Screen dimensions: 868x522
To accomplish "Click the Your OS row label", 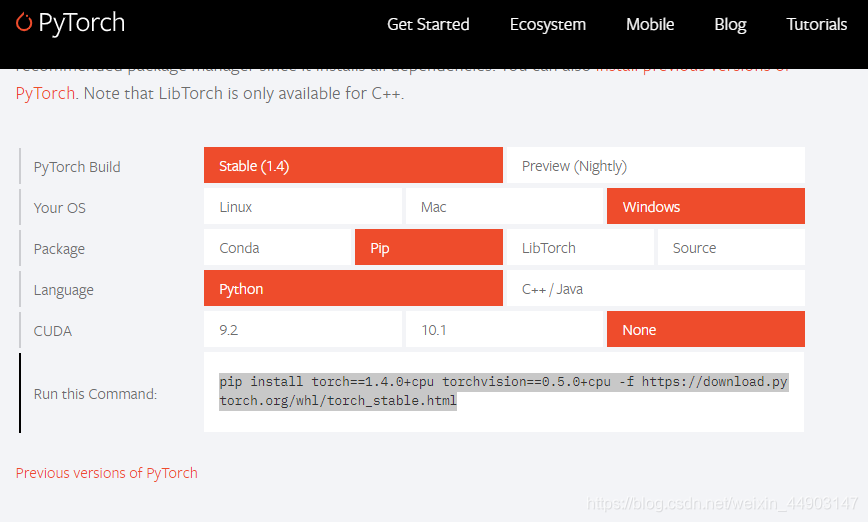I will tap(60, 208).
